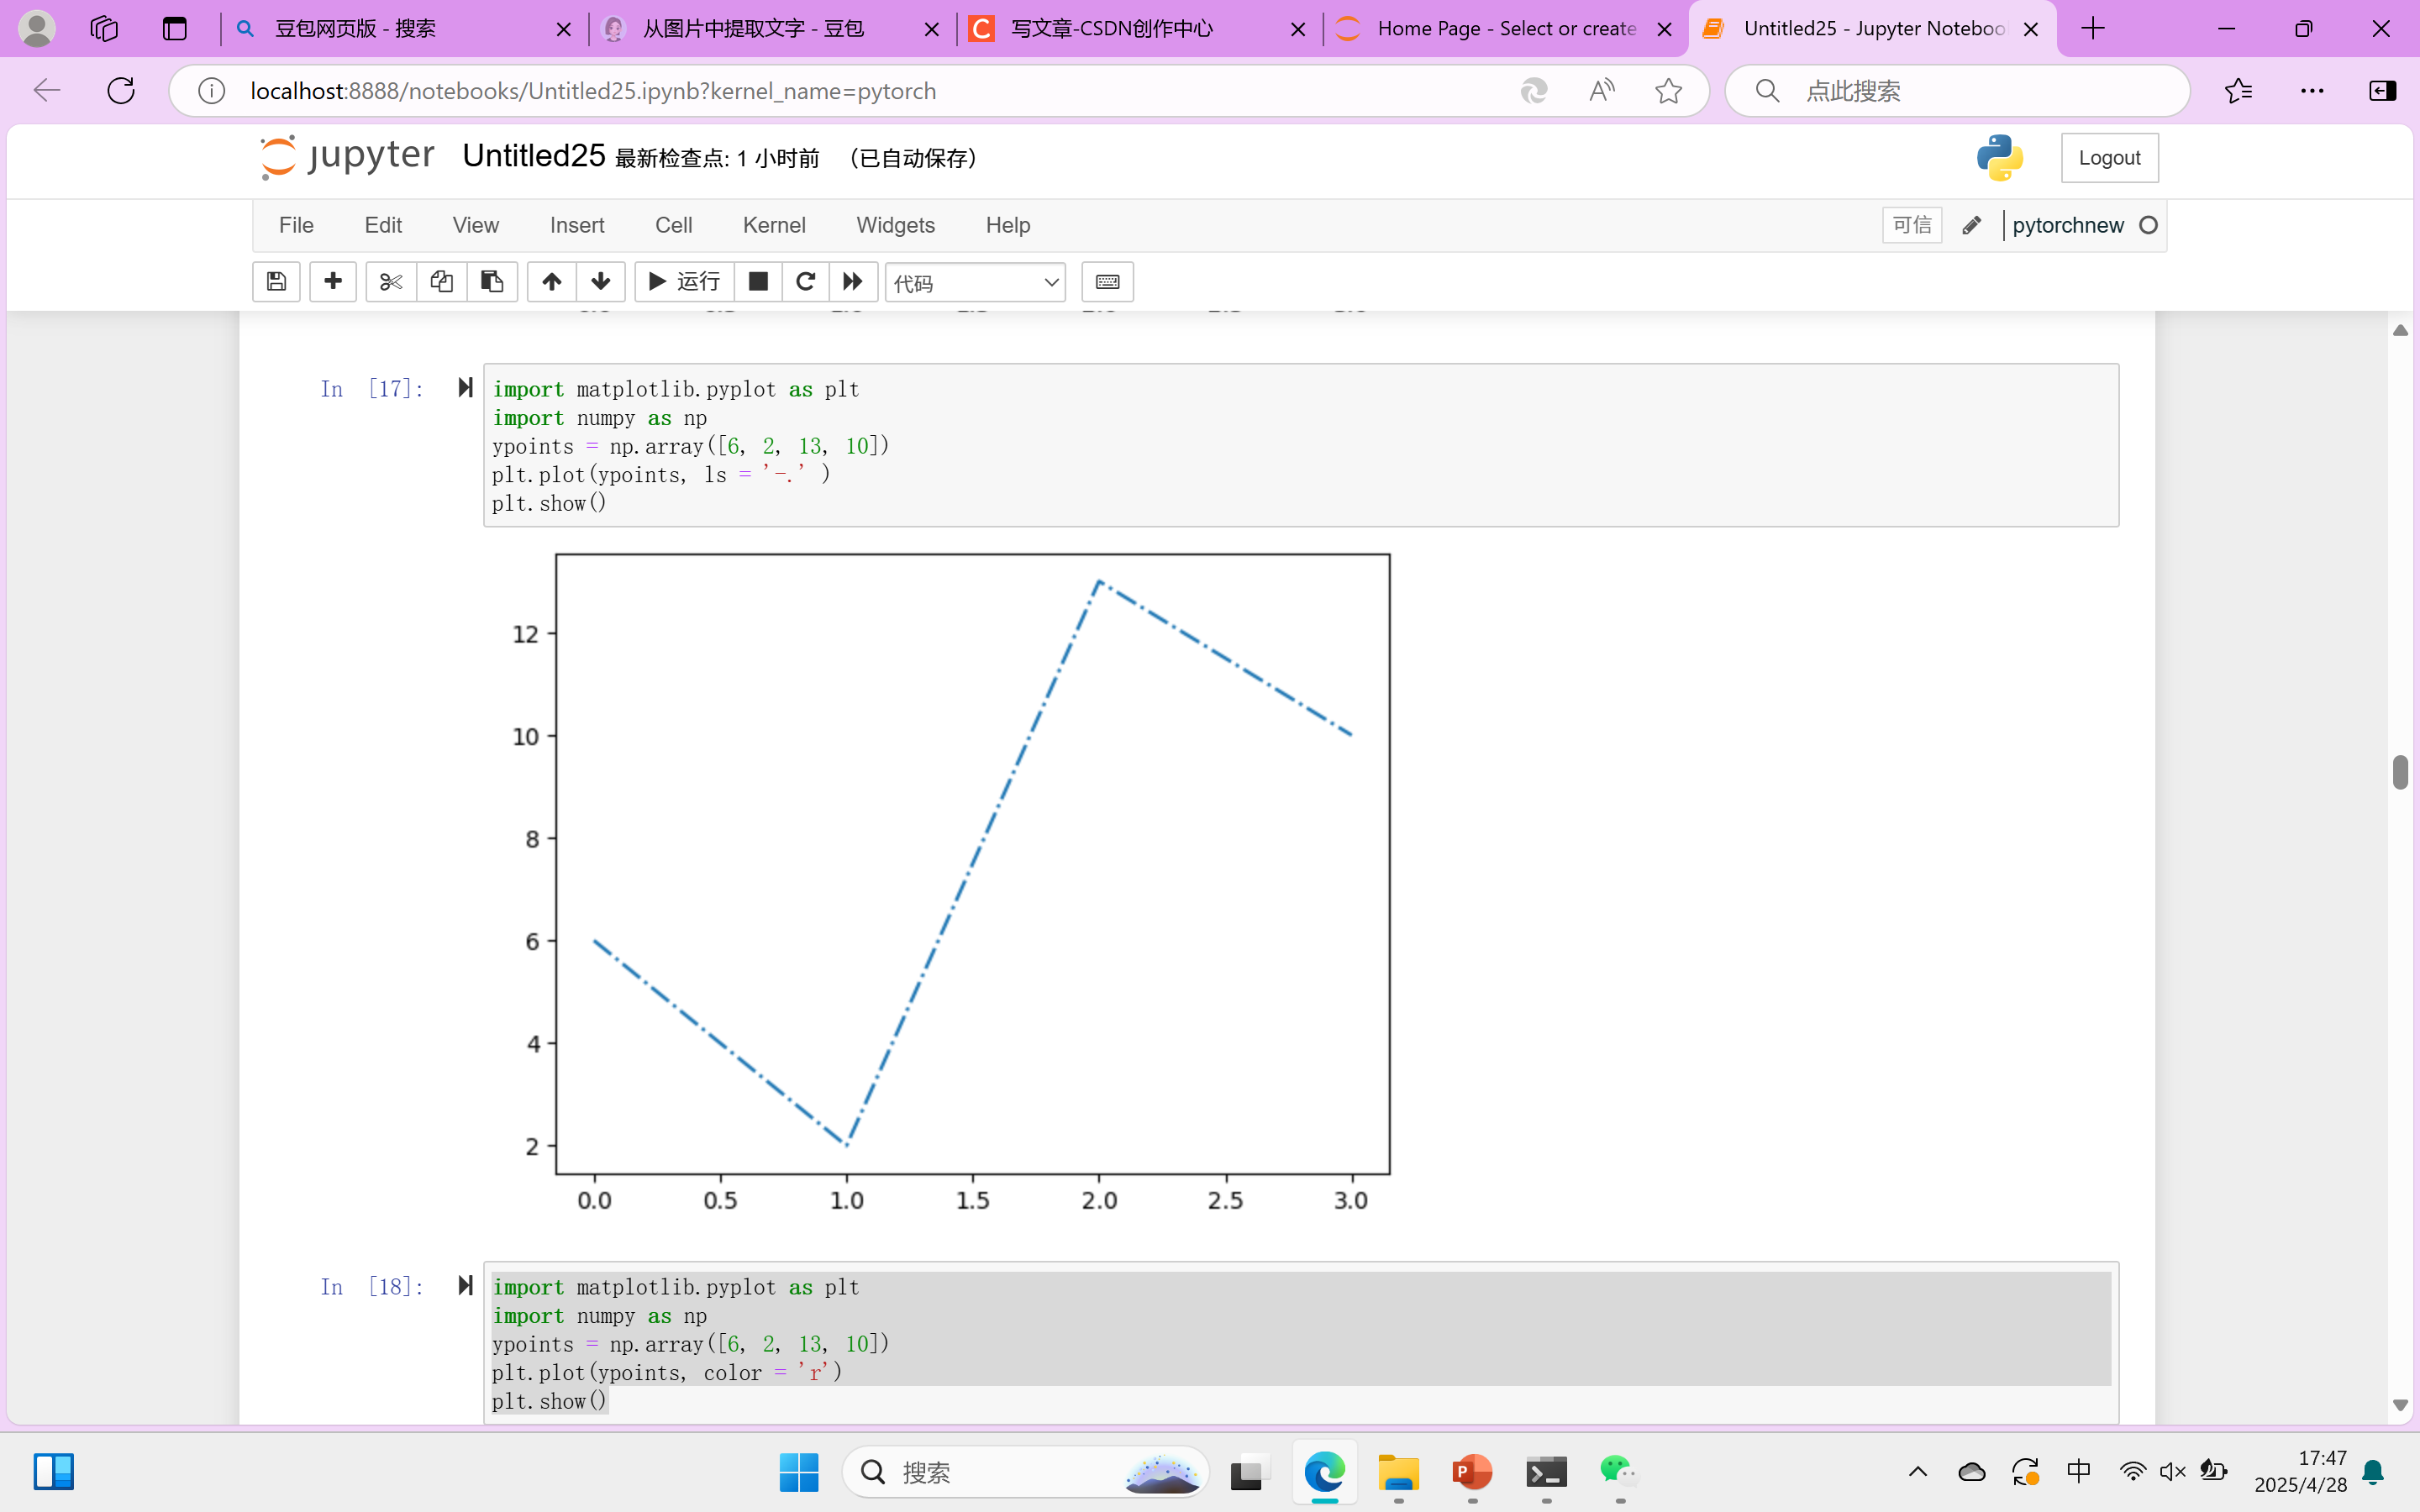Screen dimensions: 2420x1512
Task: Click the Logout button
Action: point(2109,158)
